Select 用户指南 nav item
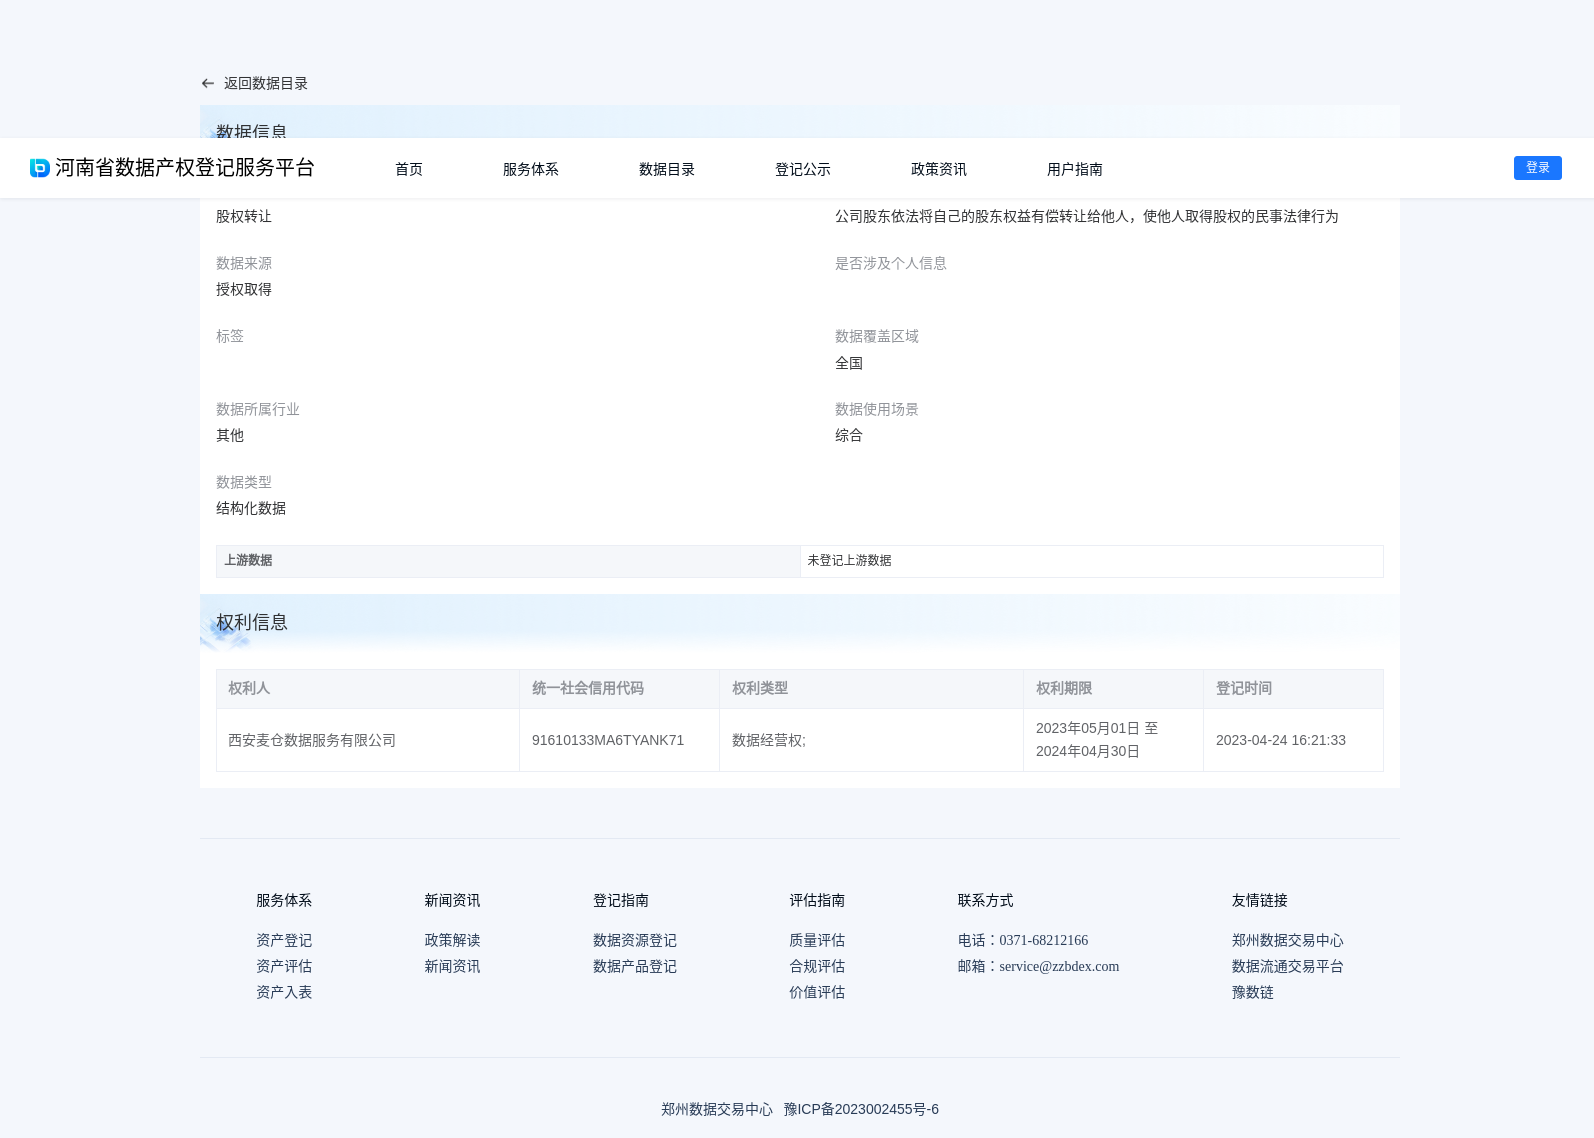 (1075, 169)
